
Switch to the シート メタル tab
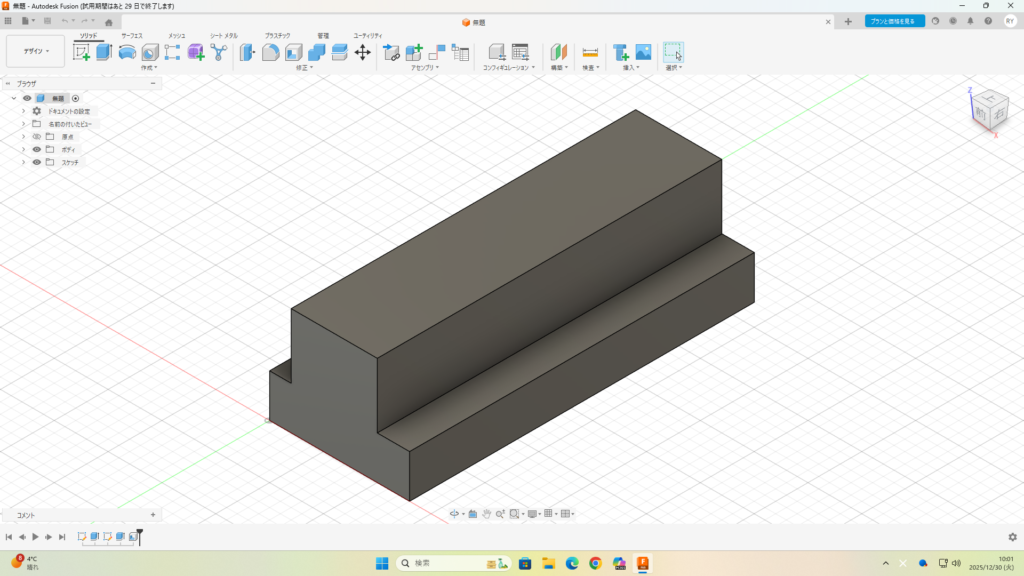click(x=223, y=35)
